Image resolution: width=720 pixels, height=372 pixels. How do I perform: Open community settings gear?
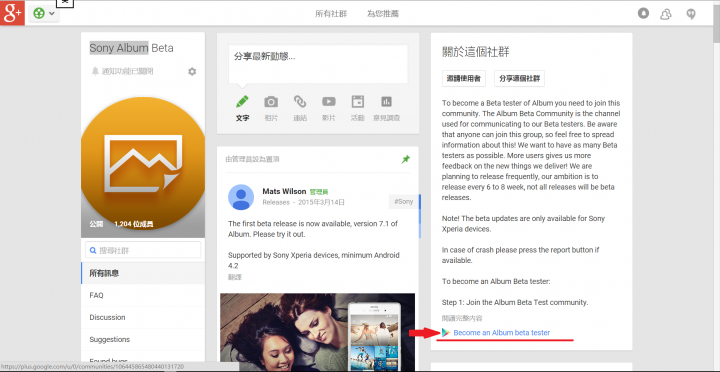click(192, 72)
